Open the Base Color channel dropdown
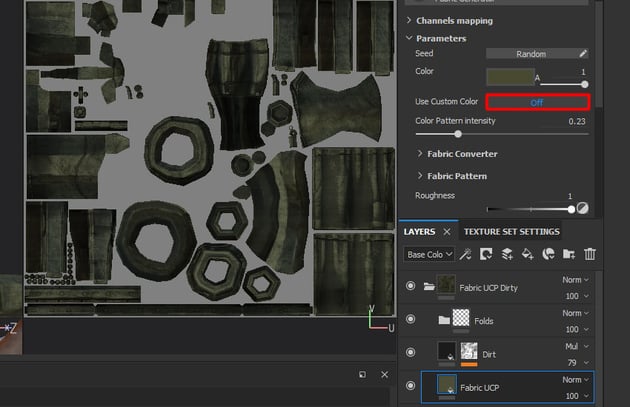Screen dimensions: 630x407 click(429, 254)
